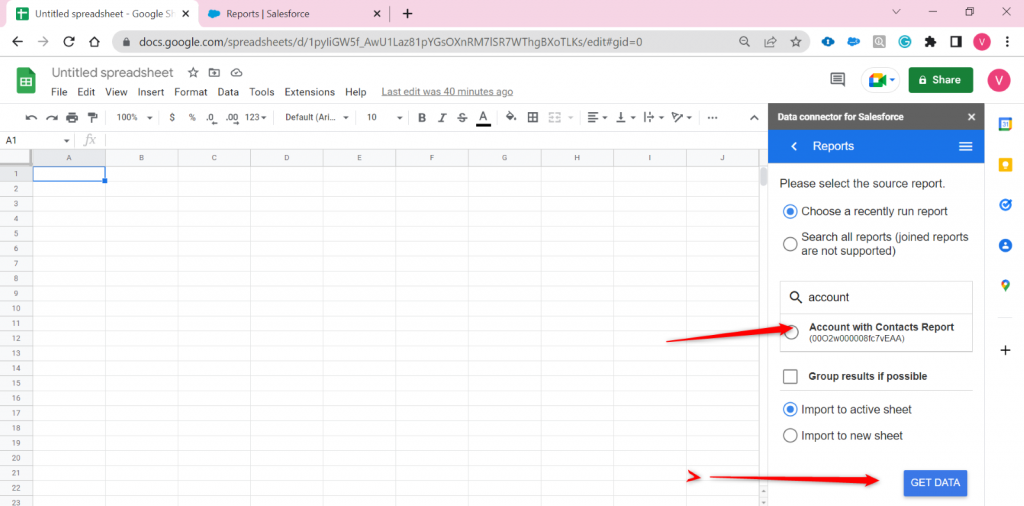Image resolution: width=1024 pixels, height=506 pixels.
Task: Select the Paint format tool
Action: coord(92,118)
